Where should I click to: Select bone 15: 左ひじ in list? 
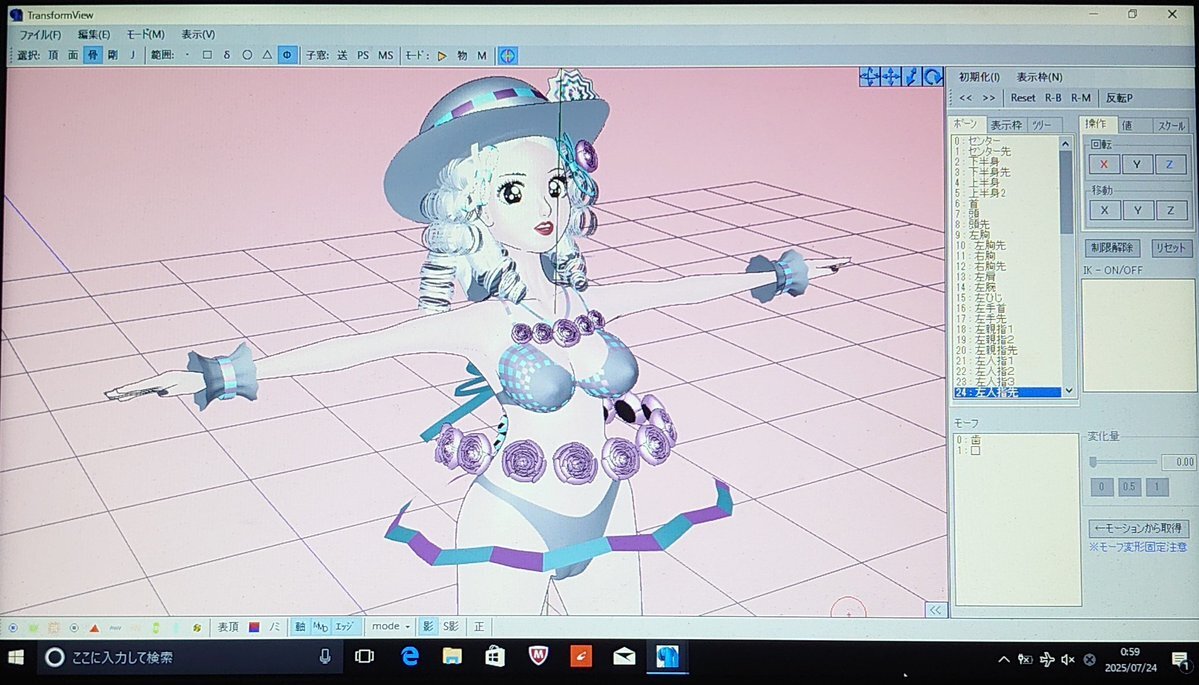click(1006, 297)
